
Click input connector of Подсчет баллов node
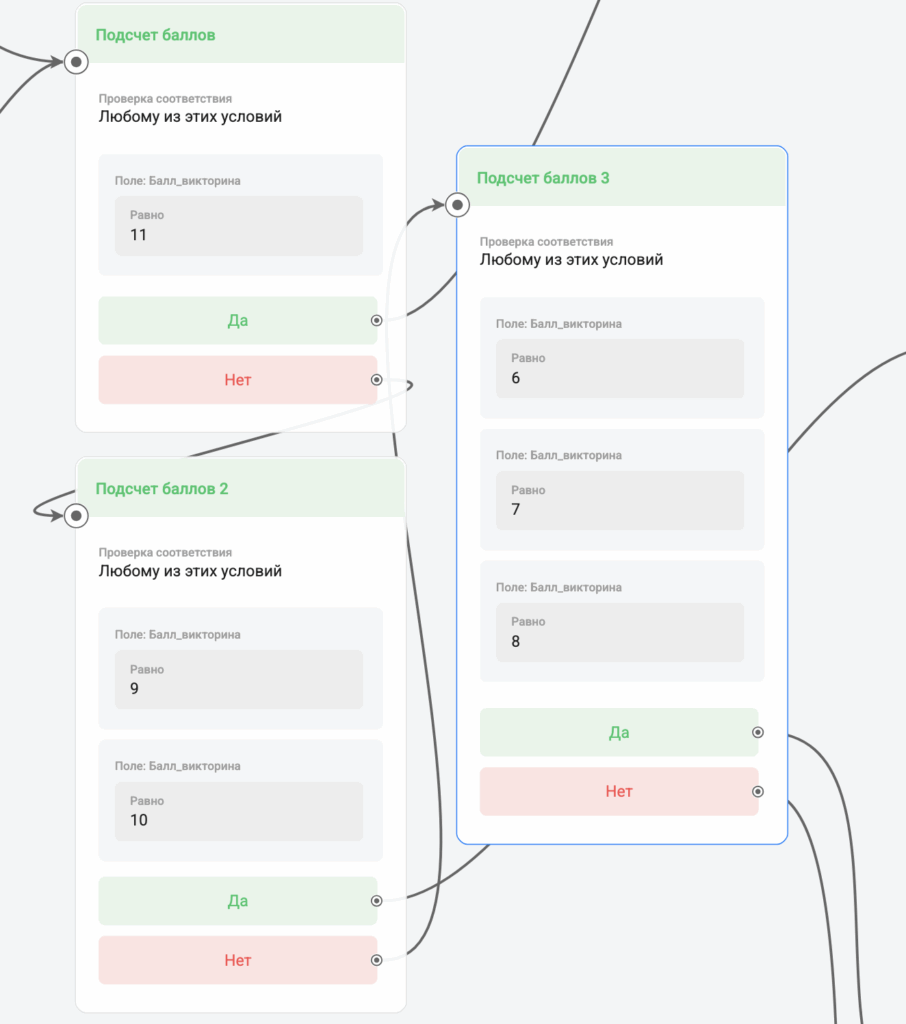77,62
